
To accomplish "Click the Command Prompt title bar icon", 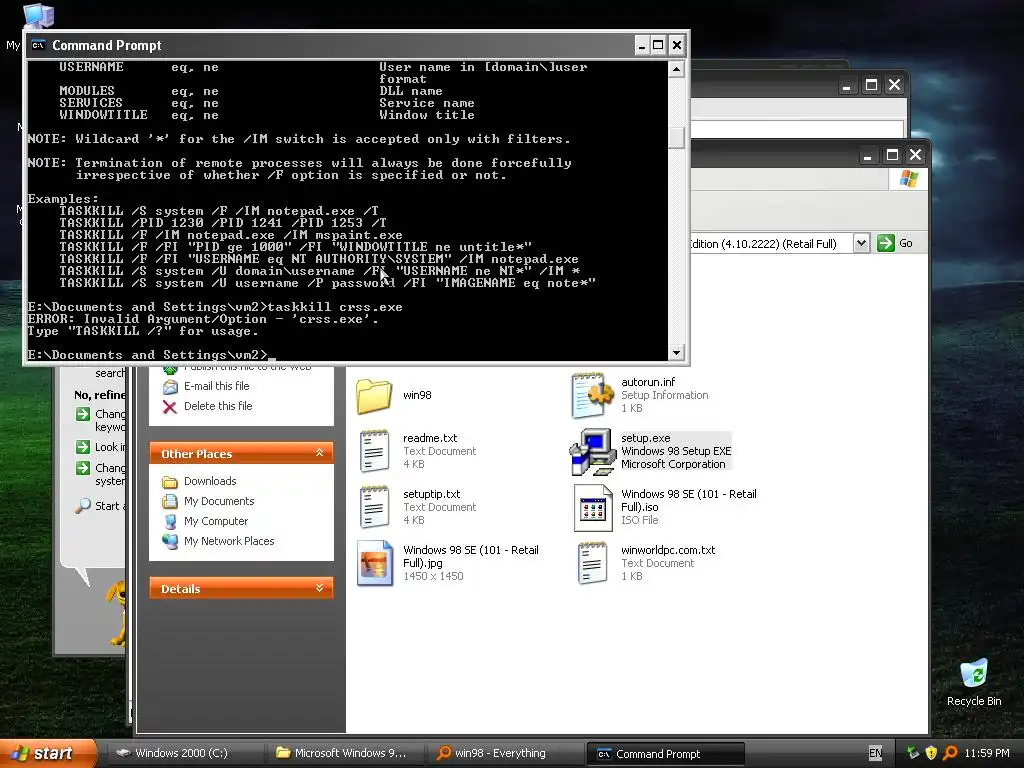I will (x=38, y=45).
